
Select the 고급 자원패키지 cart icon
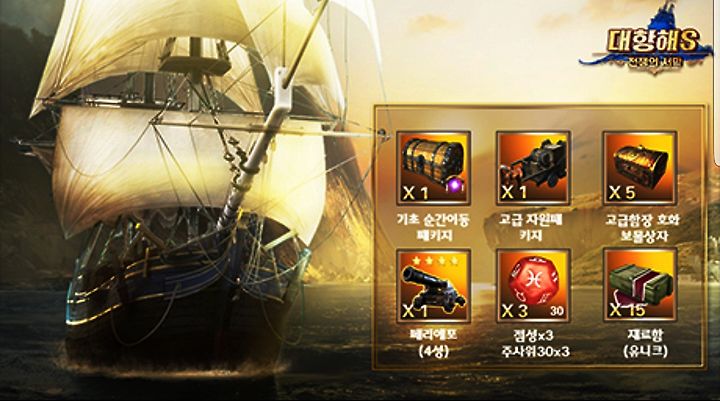(x=533, y=168)
